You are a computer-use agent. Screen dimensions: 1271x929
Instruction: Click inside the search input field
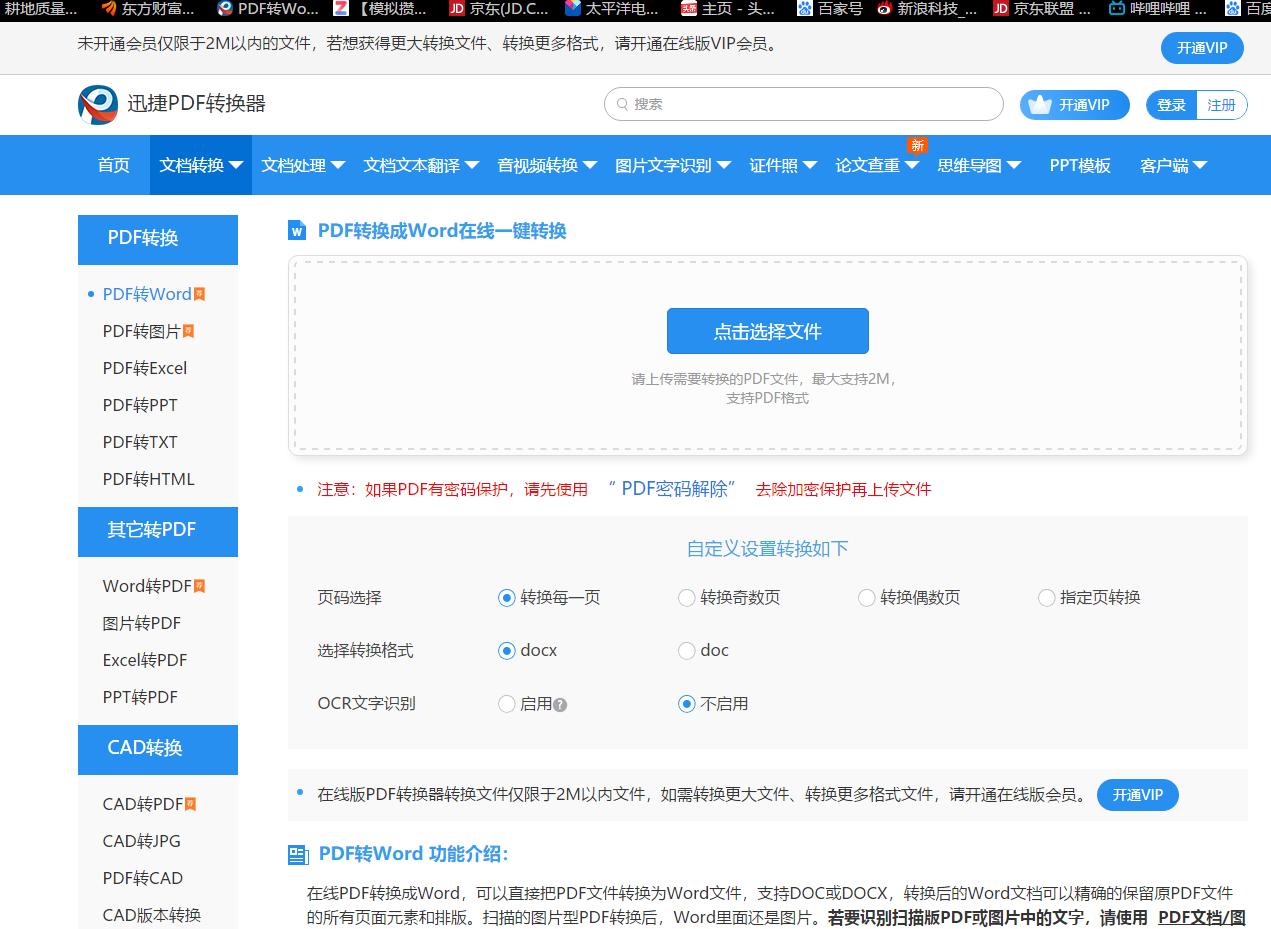click(x=800, y=104)
